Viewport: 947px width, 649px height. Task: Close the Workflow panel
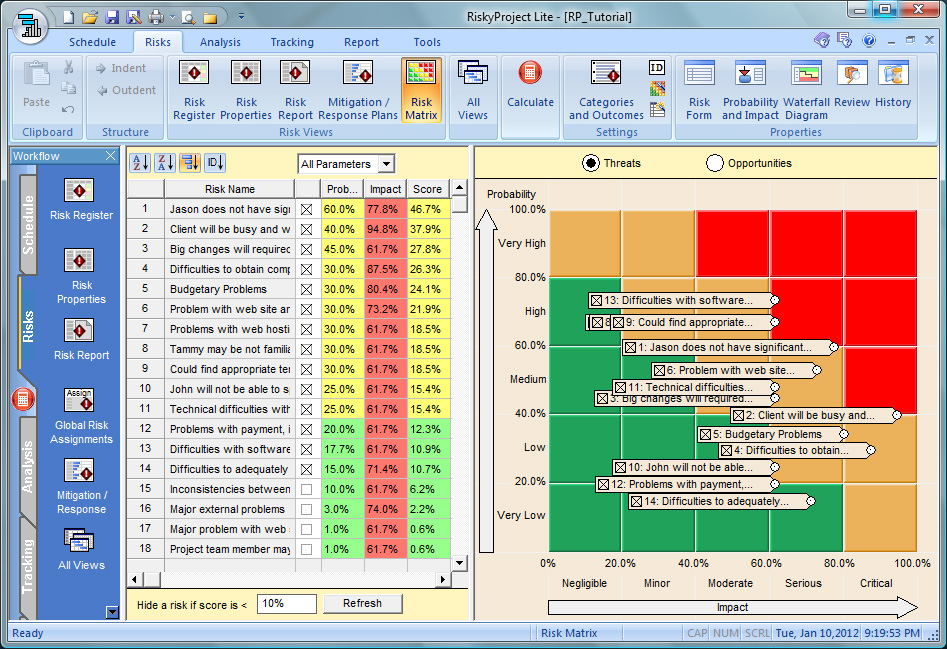click(111, 156)
